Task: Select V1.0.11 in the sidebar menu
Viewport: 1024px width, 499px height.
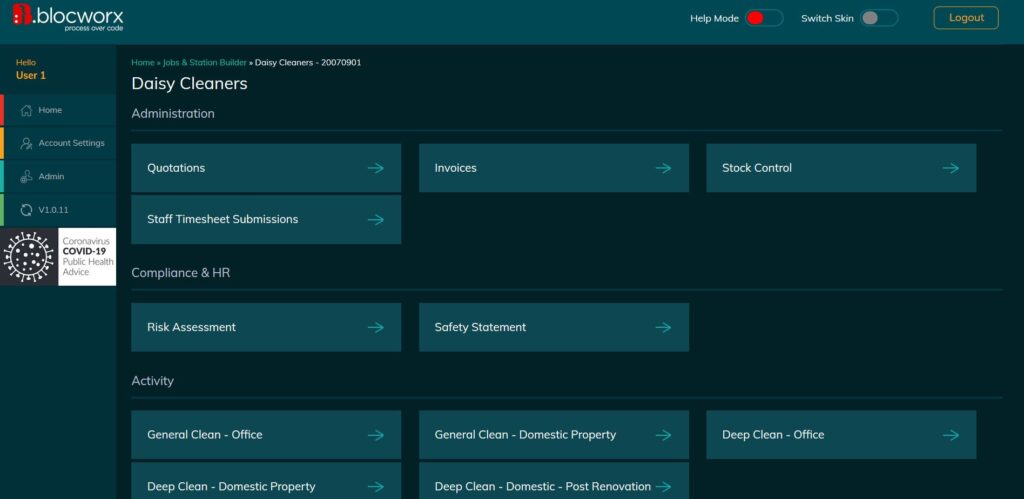Action: 58,210
